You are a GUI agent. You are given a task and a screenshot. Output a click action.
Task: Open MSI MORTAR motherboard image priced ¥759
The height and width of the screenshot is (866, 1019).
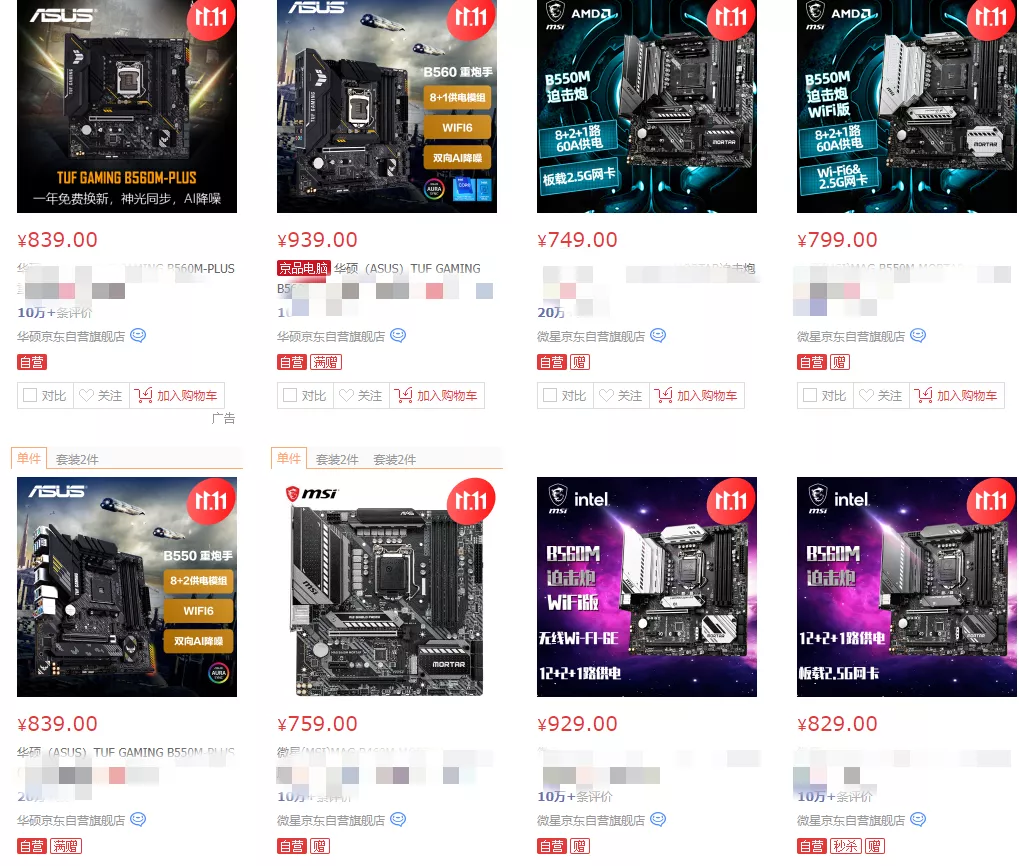[387, 587]
